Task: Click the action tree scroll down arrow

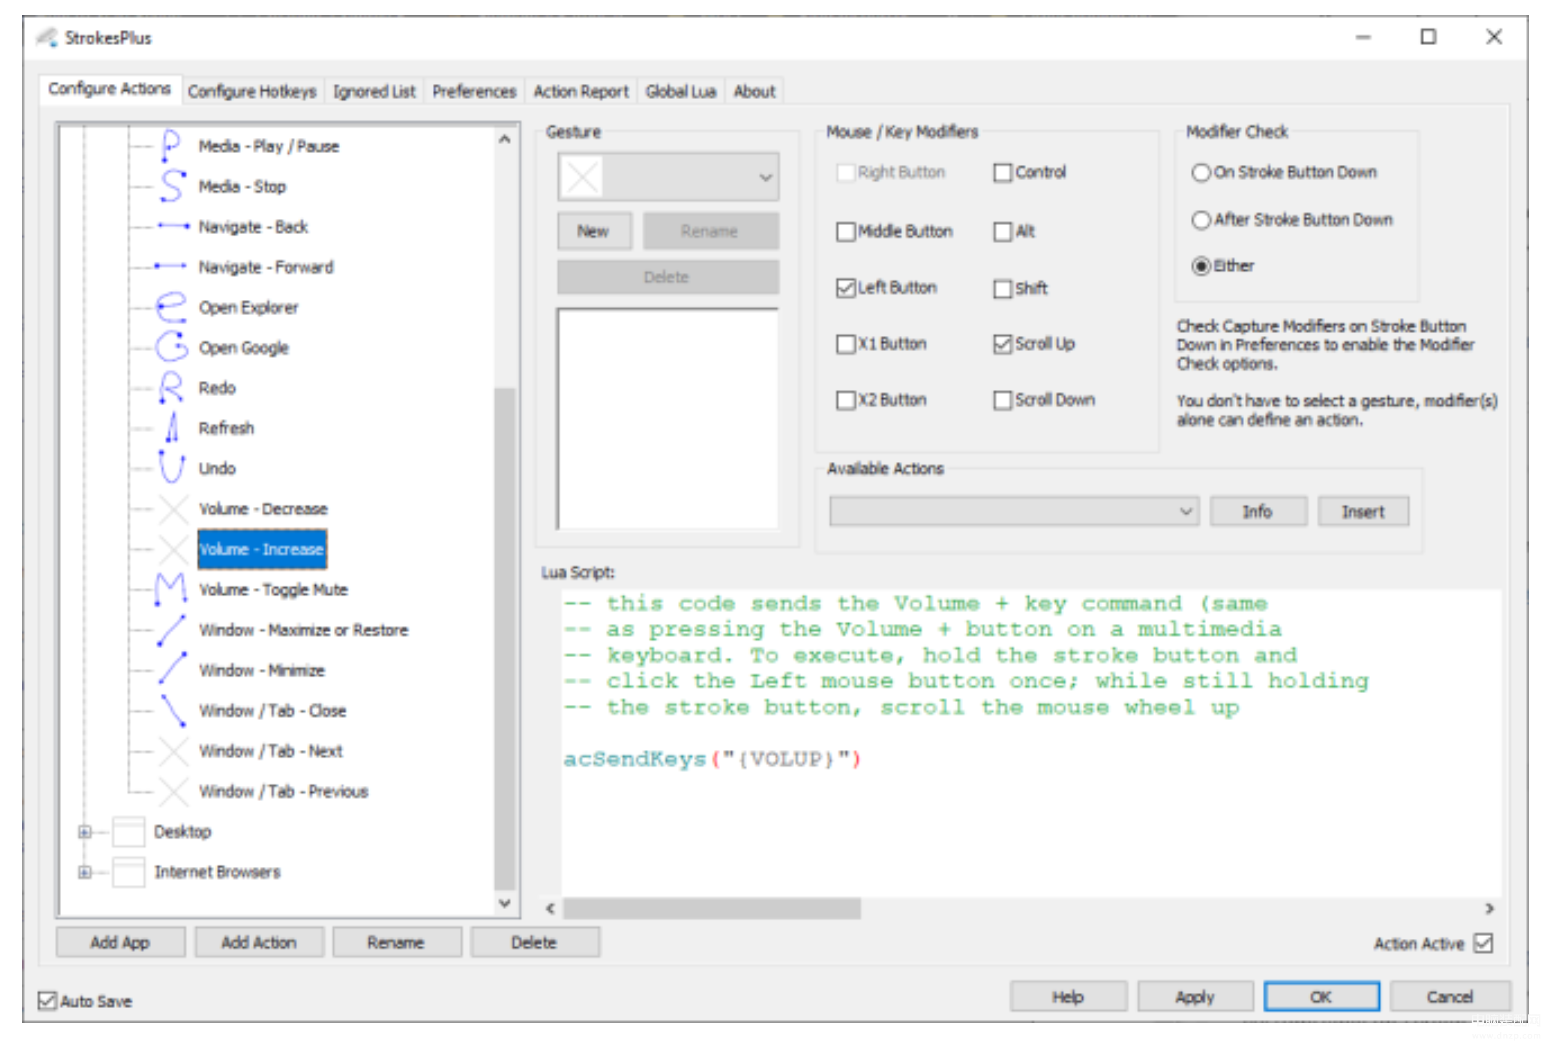Action: coord(505,903)
